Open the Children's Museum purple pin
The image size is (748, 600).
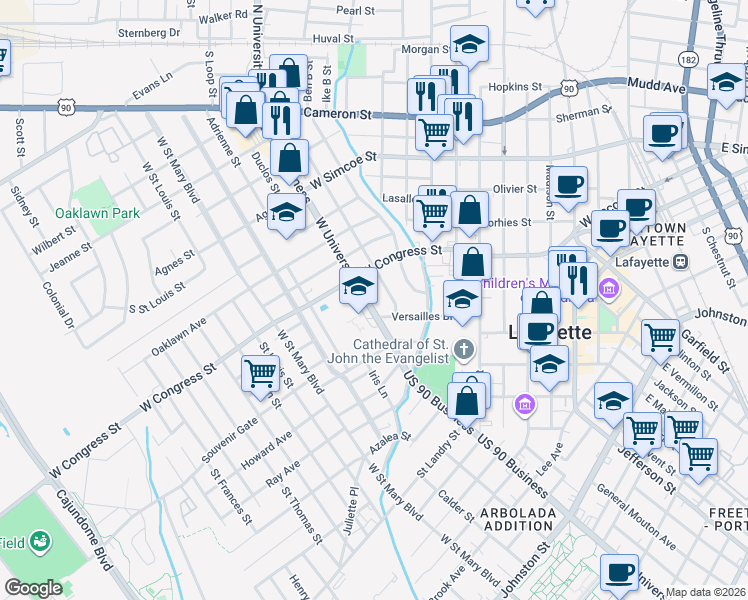click(609, 290)
